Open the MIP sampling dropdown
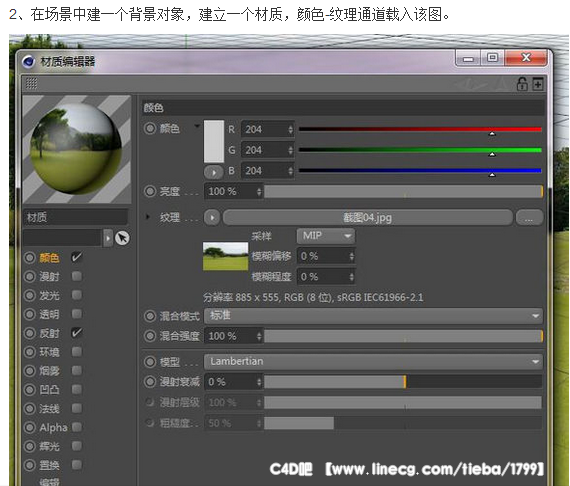 tap(326, 236)
